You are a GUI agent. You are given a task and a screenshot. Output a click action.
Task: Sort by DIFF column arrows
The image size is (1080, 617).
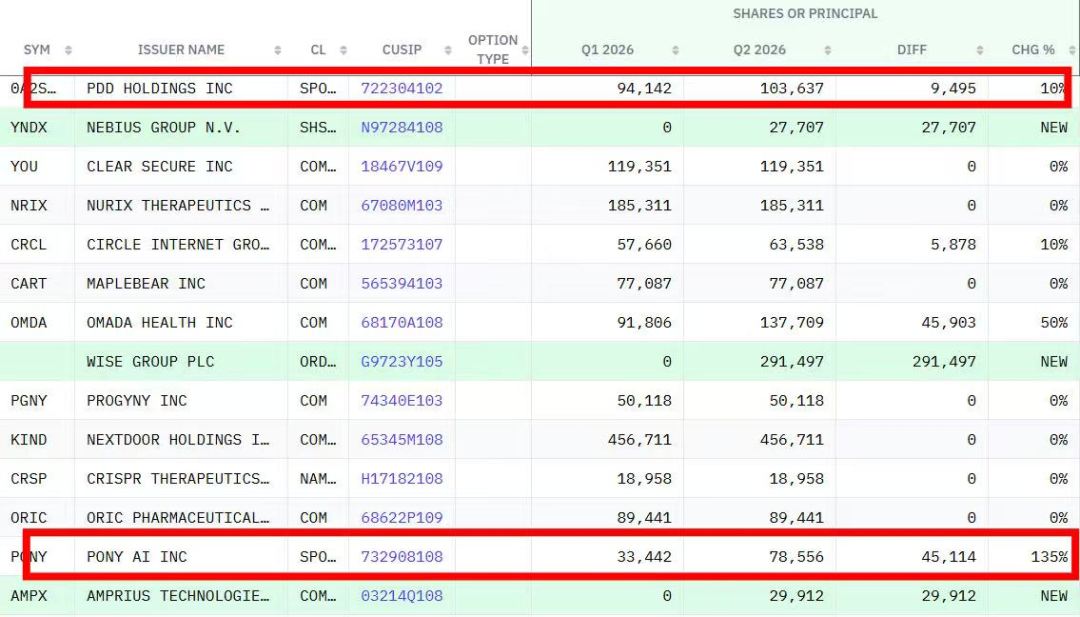click(979, 50)
